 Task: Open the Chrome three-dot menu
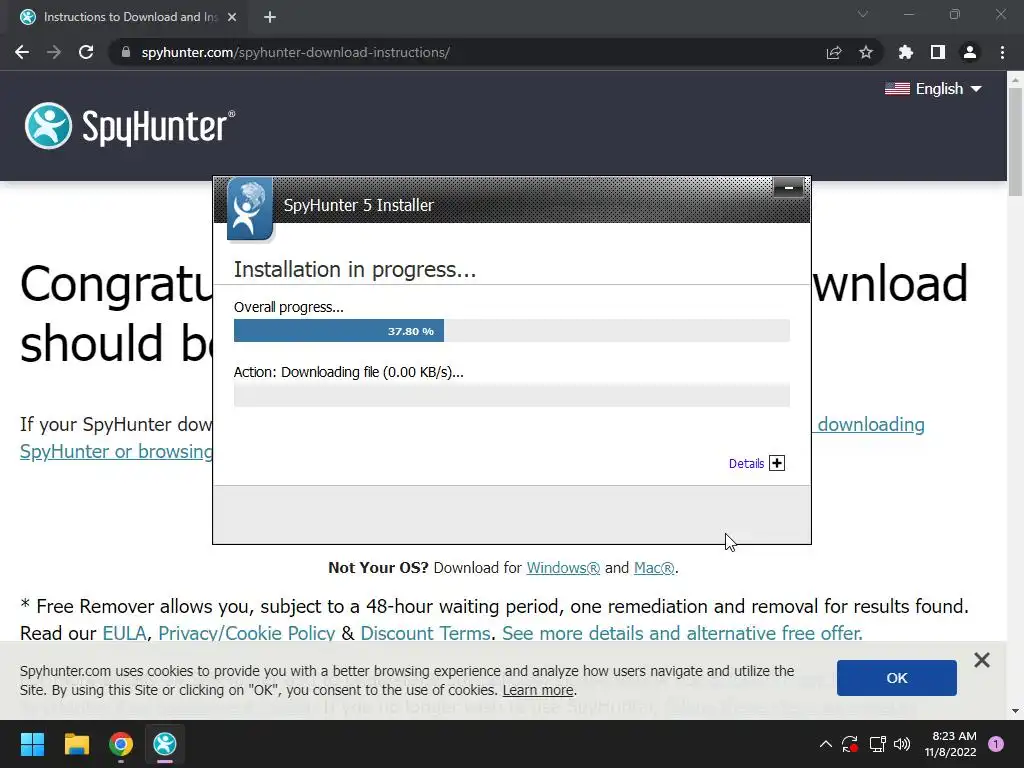(1002, 52)
